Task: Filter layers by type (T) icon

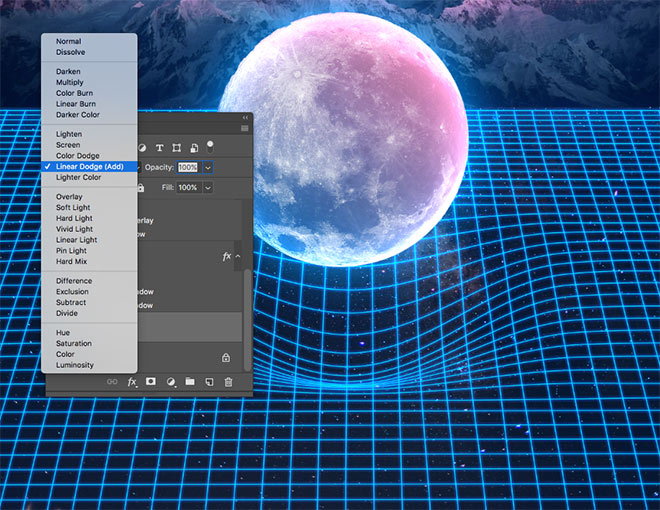Action: pos(160,148)
